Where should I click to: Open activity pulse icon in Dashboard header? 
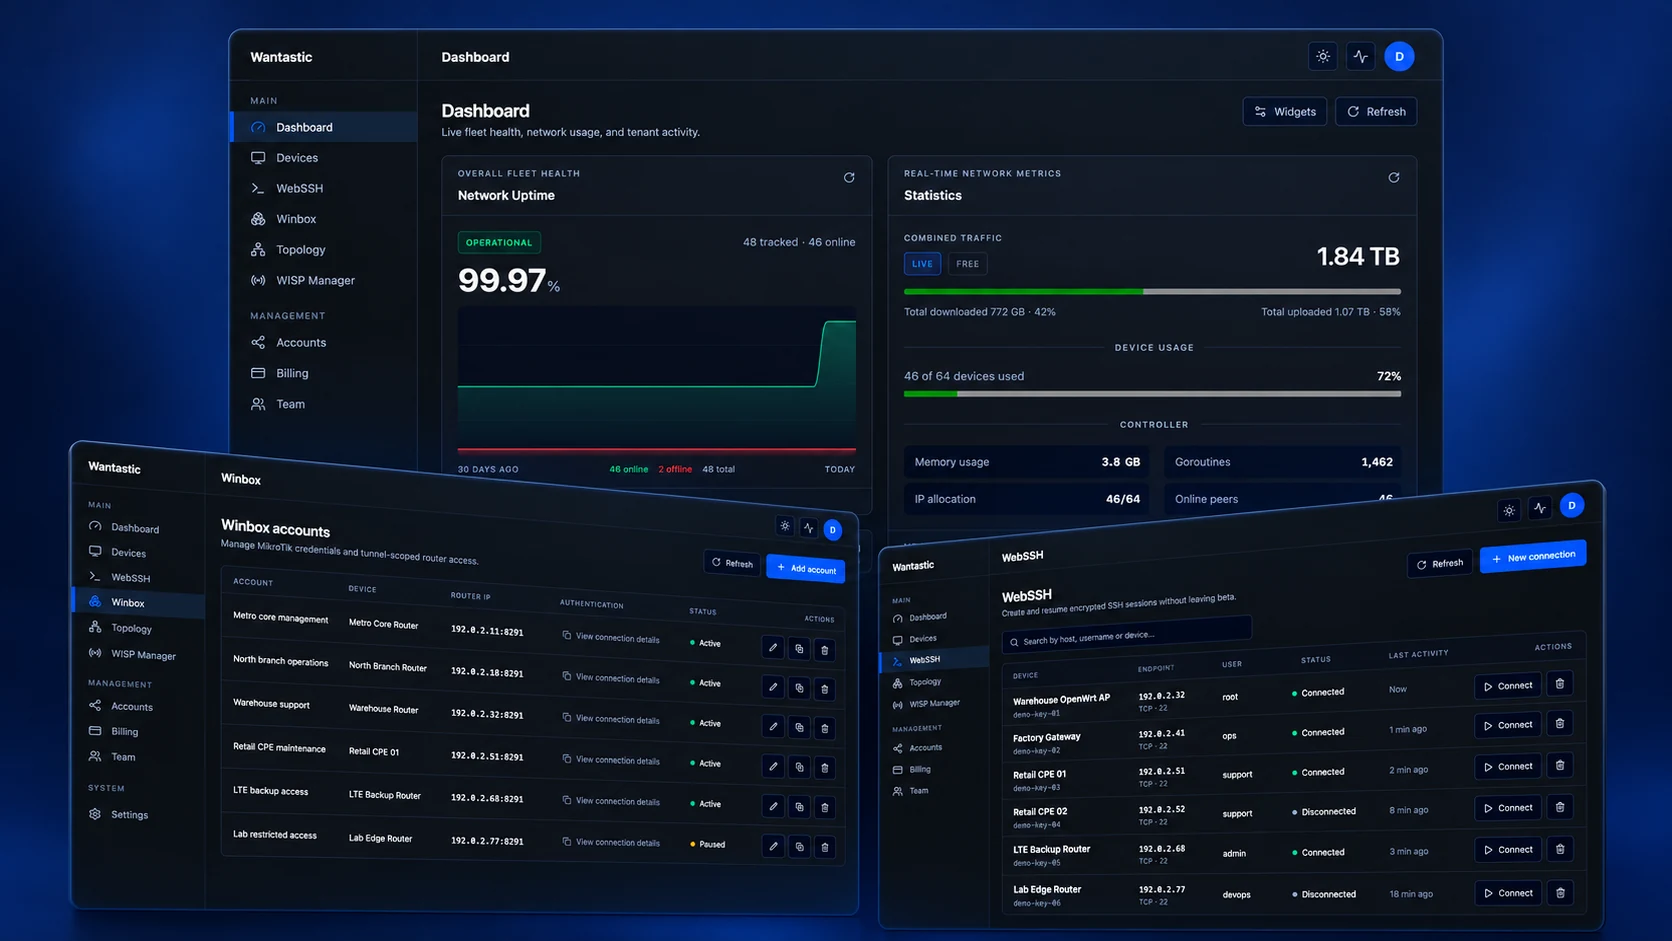[x=1360, y=57]
